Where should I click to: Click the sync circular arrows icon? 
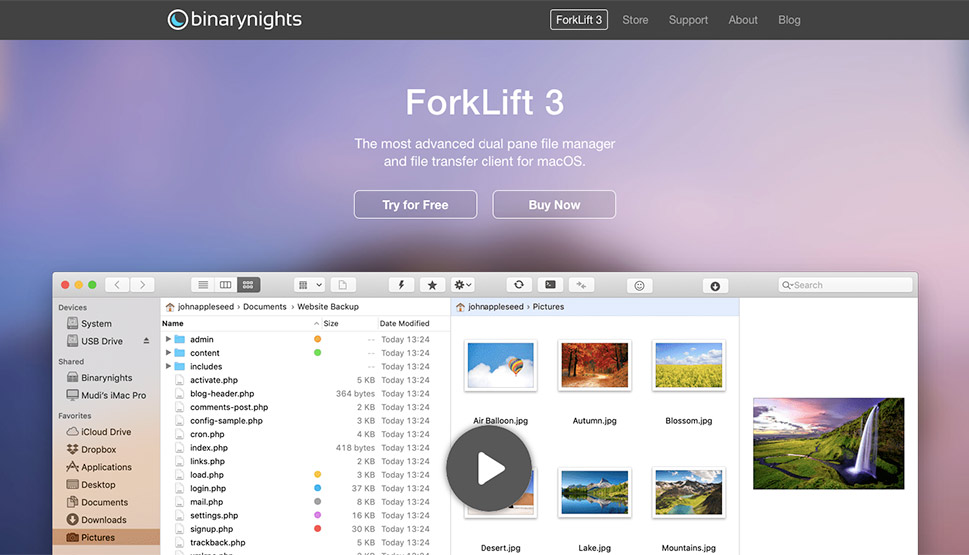pyautogui.click(x=519, y=284)
